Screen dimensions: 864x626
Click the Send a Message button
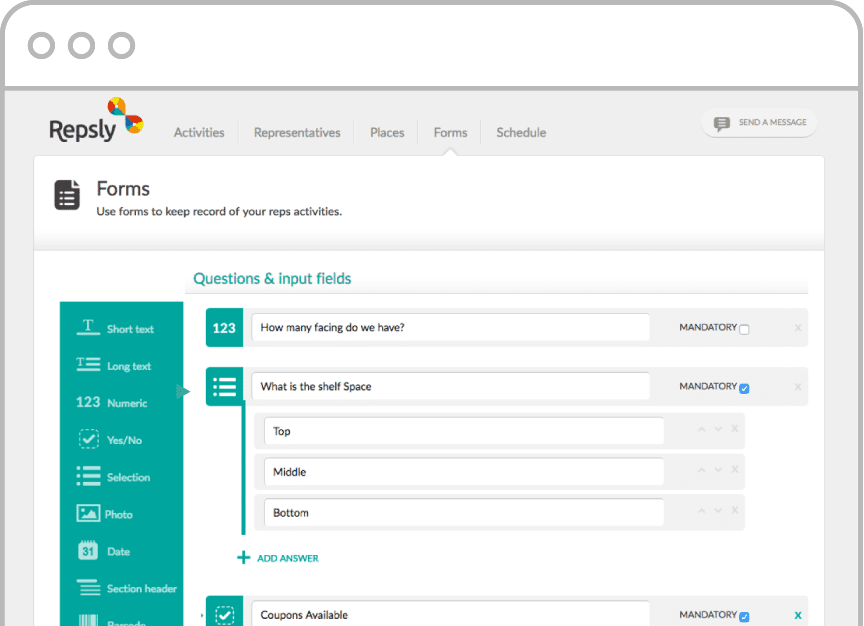coord(759,123)
